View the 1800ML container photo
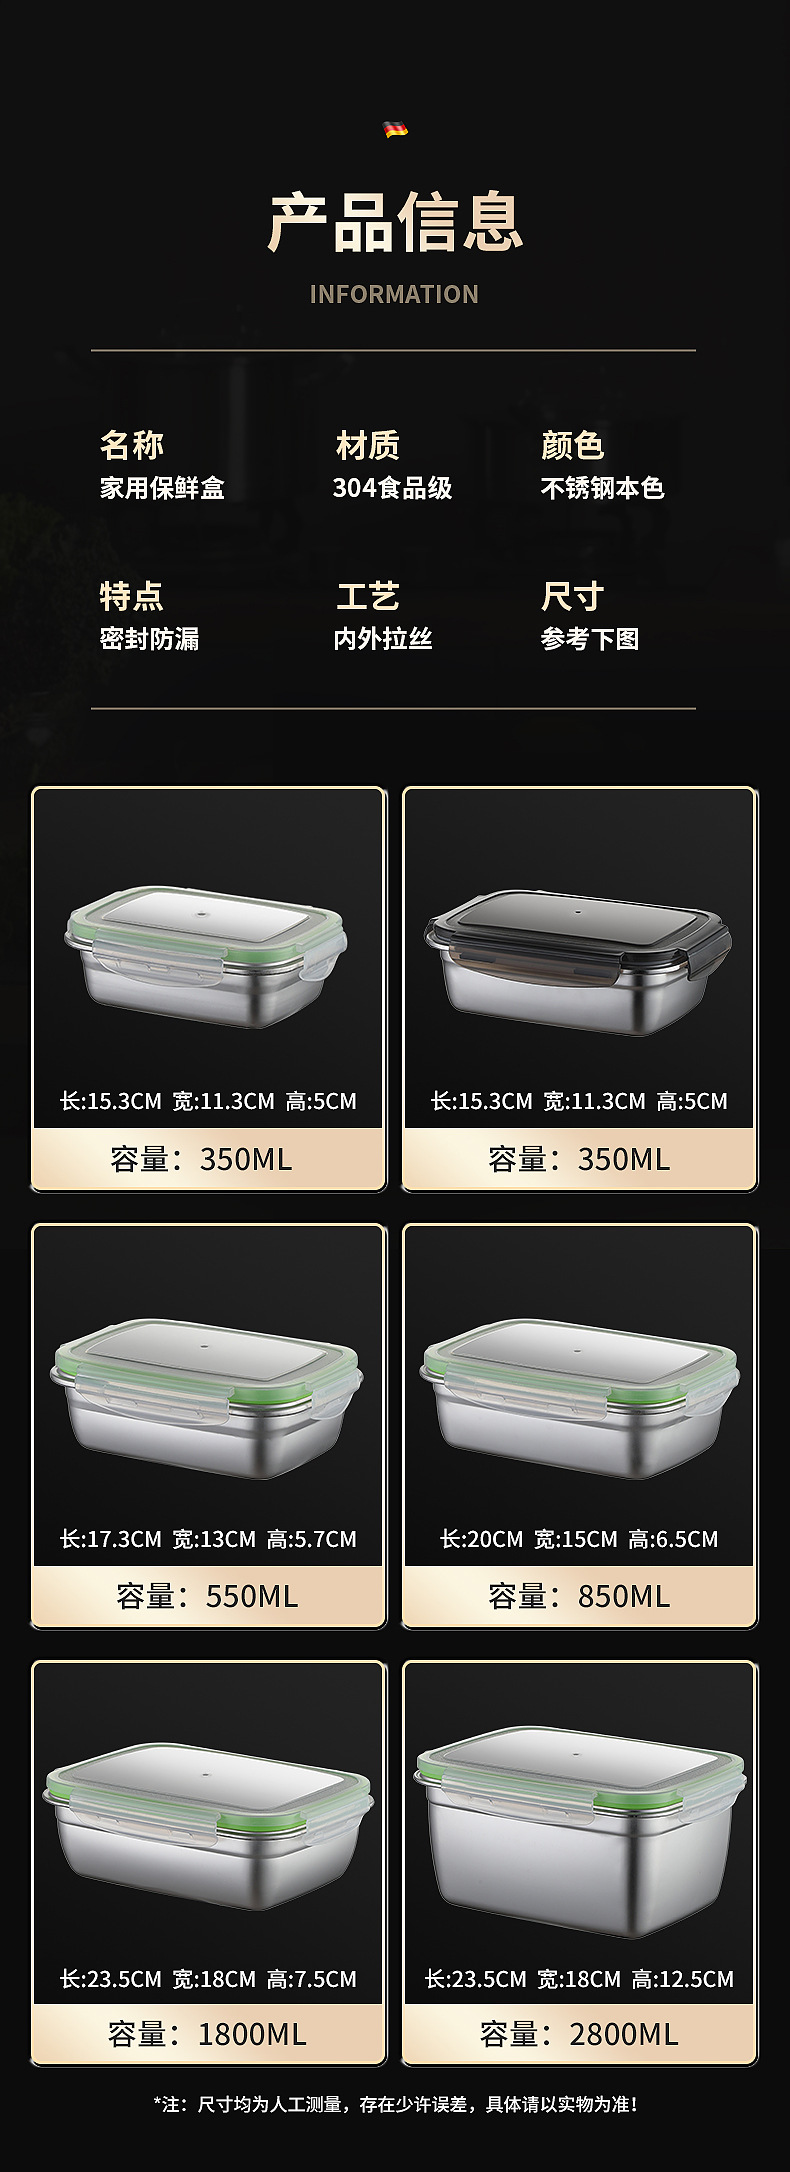The height and width of the screenshot is (2172, 790). (x=208, y=1826)
